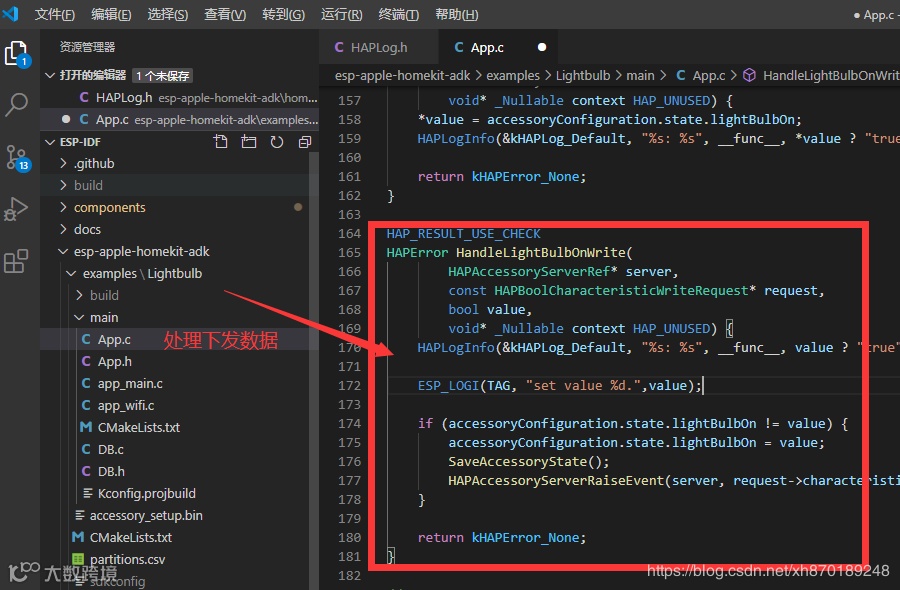The width and height of the screenshot is (900, 590).
Task: Switch to the HAPLog.h editor tab
Action: click(x=378, y=47)
